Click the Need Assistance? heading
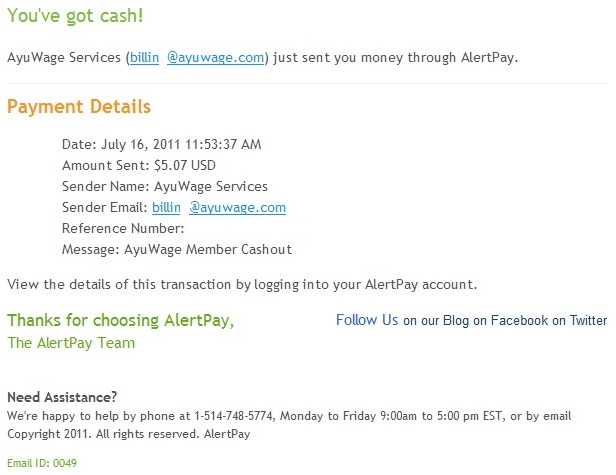Screen dimensions: 616x475 62,397
